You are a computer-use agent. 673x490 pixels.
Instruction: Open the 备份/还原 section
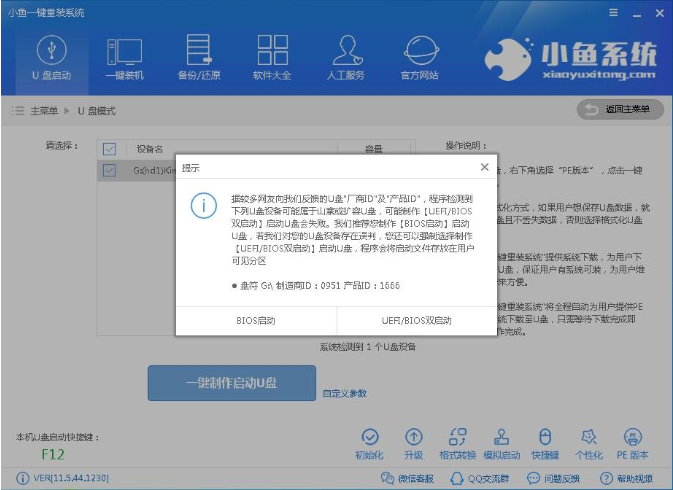pyautogui.click(x=199, y=57)
